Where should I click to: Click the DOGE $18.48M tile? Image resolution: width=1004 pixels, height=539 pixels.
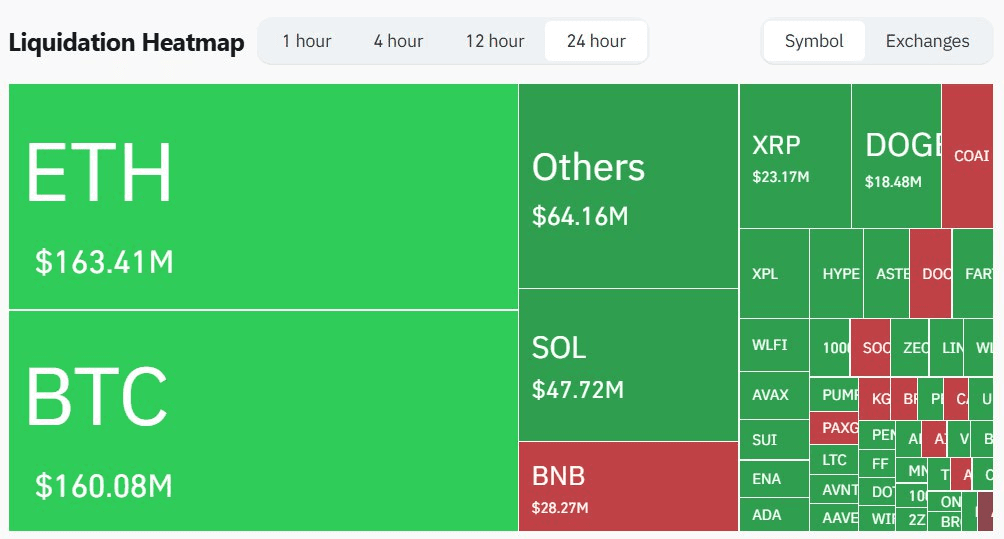(896, 156)
